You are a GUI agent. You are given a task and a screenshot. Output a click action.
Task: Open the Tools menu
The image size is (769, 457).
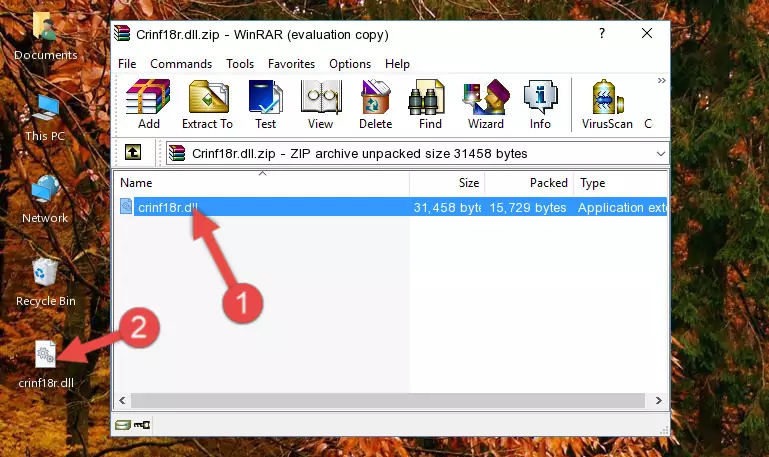(240, 64)
